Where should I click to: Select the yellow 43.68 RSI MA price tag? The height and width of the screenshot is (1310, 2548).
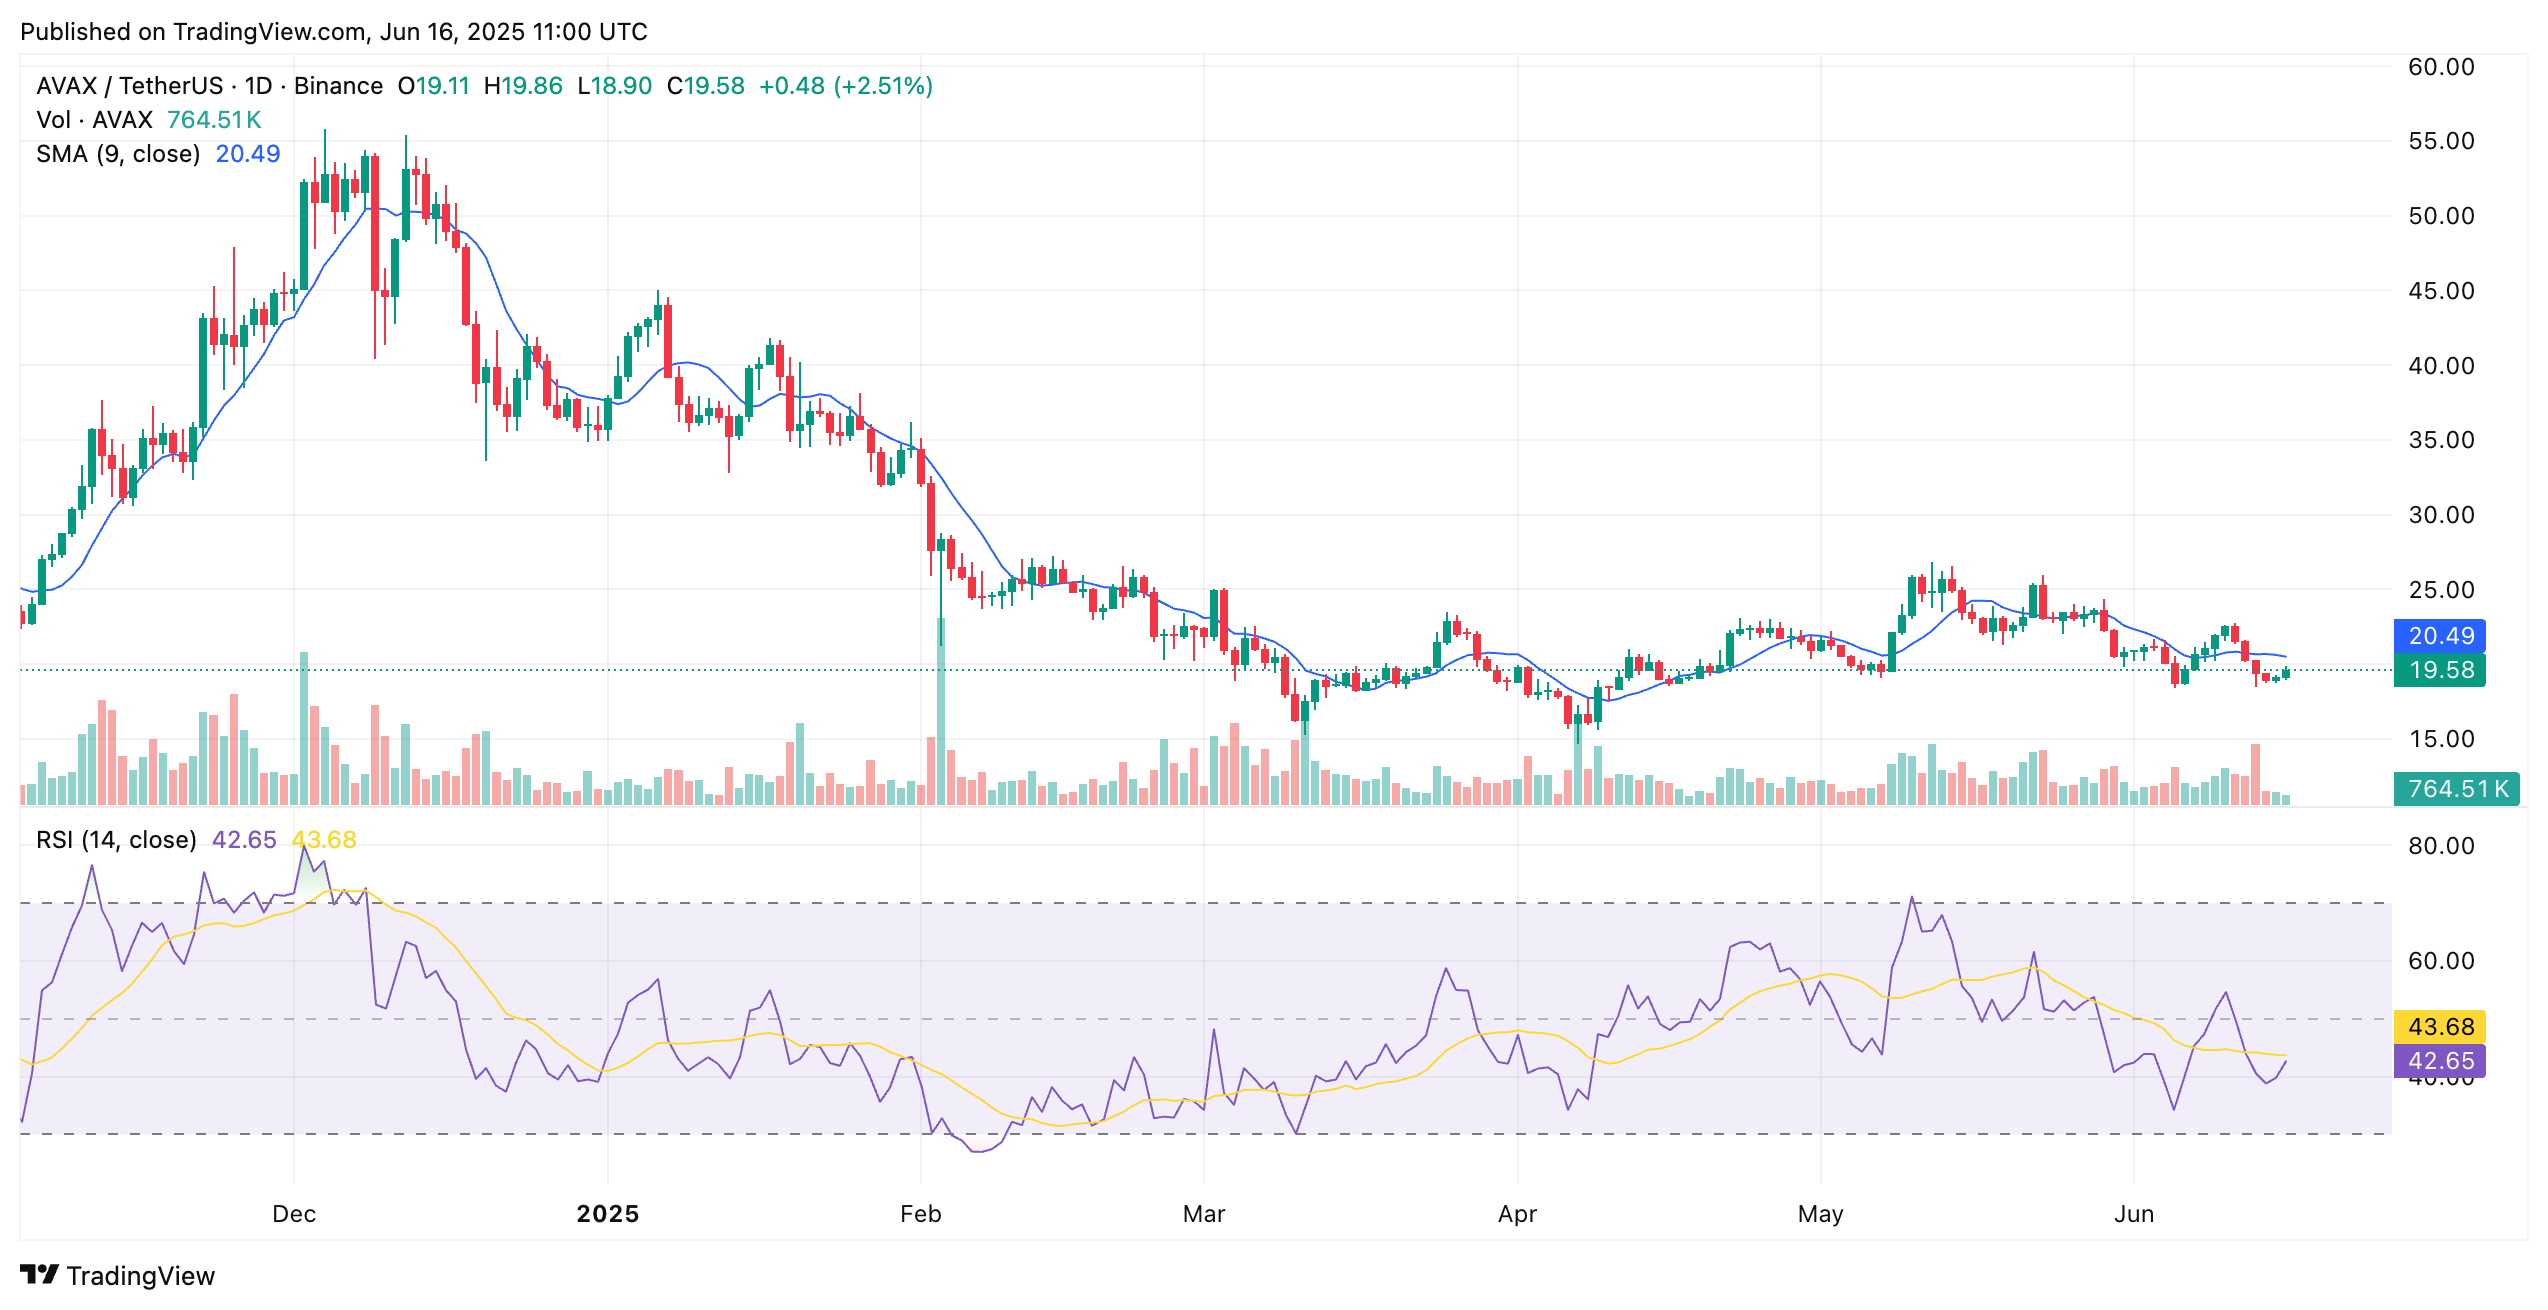point(2442,1027)
